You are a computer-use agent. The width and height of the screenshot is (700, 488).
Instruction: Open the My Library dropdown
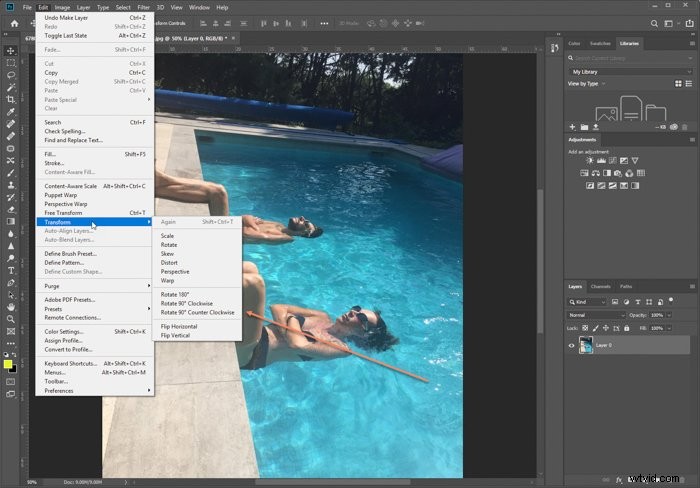[631, 71]
